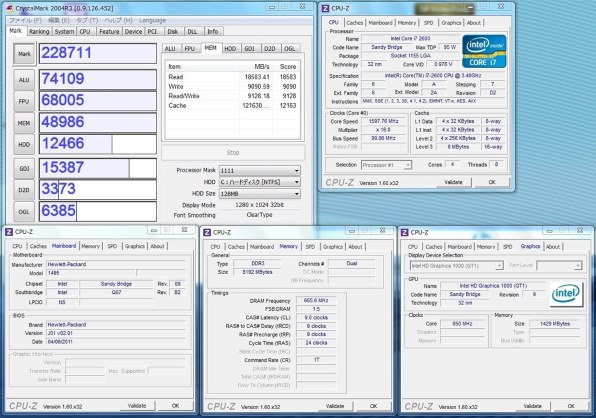Open the 編集 (E) menu

point(59,20)
